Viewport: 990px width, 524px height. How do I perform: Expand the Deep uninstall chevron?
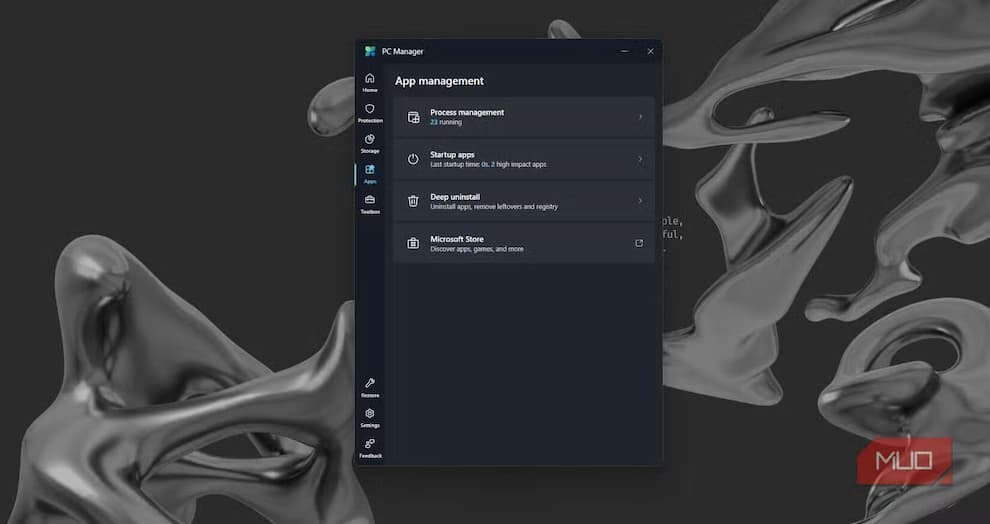pos(640,201)
